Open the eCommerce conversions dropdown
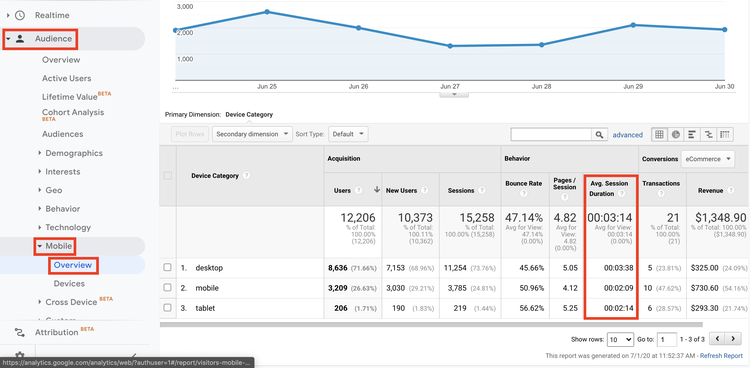The width and height of the screenshot is (750, 368). coord(708,159)
